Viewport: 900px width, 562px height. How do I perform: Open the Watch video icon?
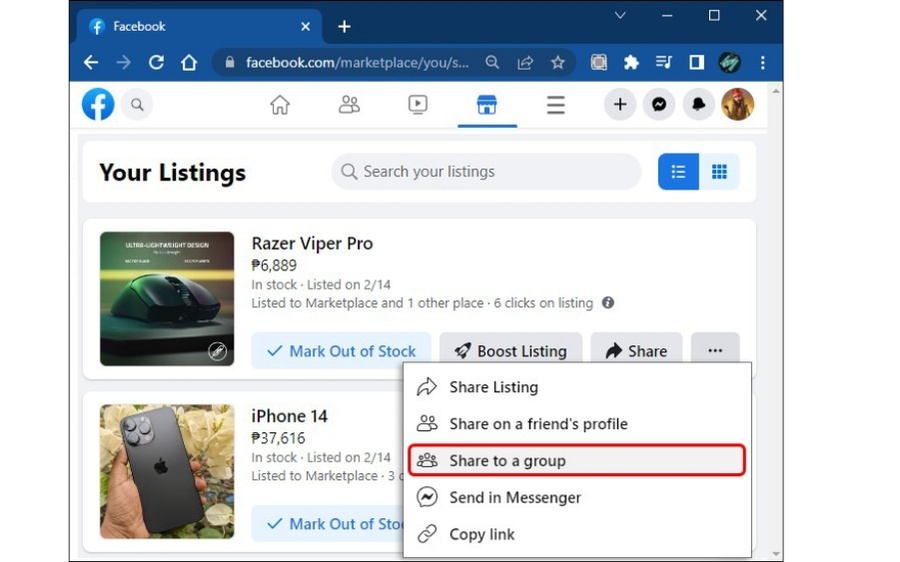tap(418, 104)
